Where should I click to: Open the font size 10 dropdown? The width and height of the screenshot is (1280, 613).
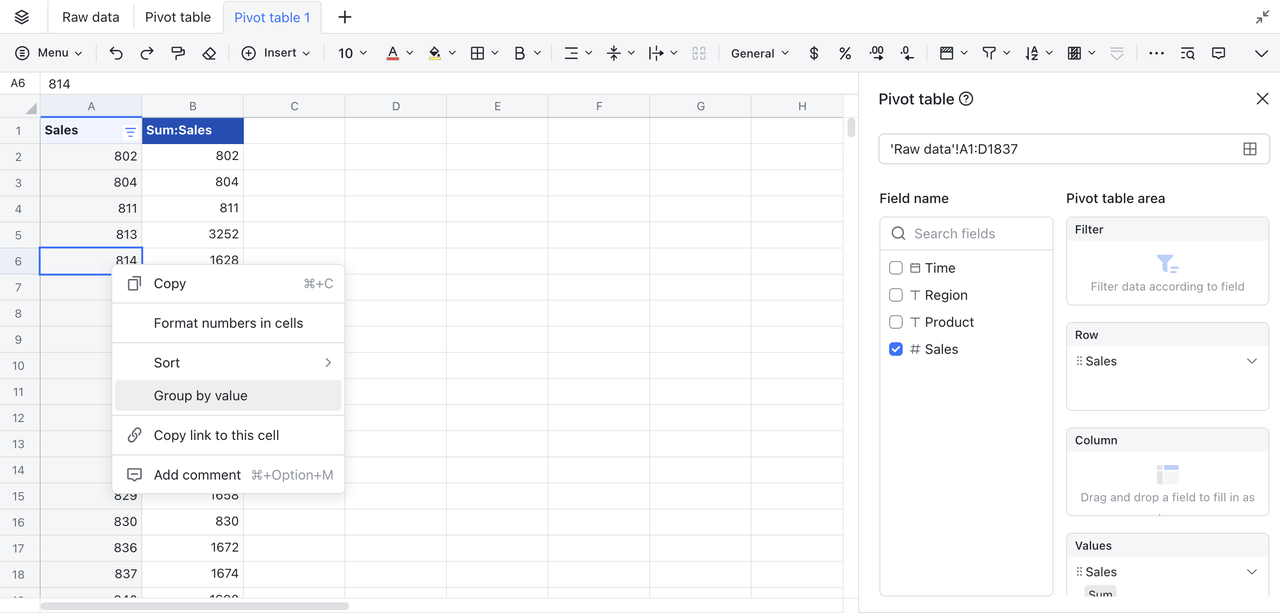tap(352, 53)
